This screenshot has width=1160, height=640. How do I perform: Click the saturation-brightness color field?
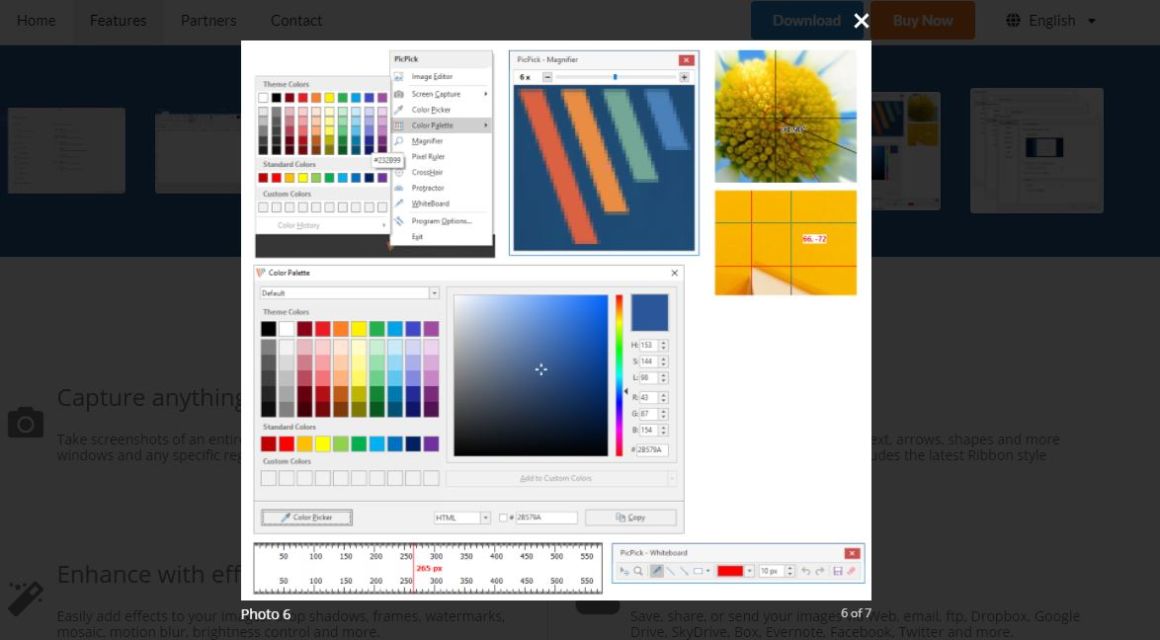(x=530, y=375)
